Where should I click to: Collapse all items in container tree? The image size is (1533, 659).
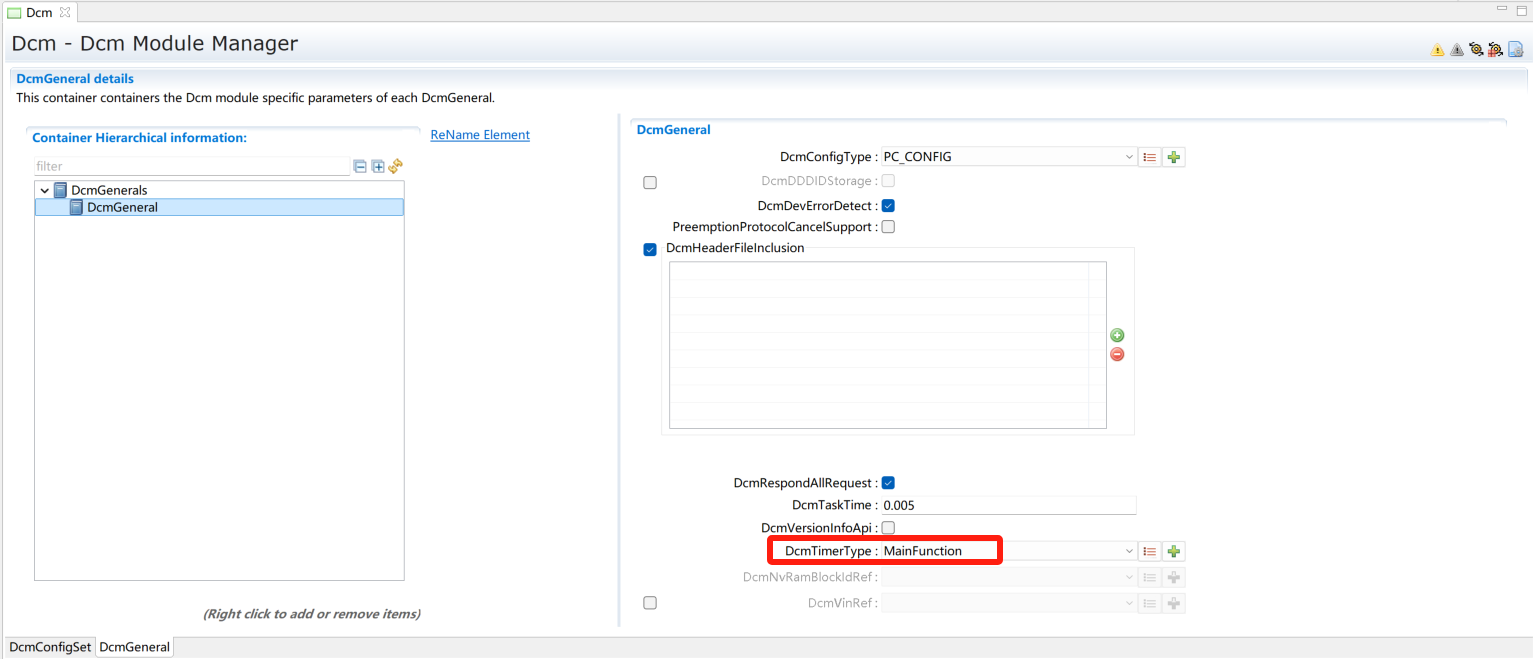click(360, 166)
